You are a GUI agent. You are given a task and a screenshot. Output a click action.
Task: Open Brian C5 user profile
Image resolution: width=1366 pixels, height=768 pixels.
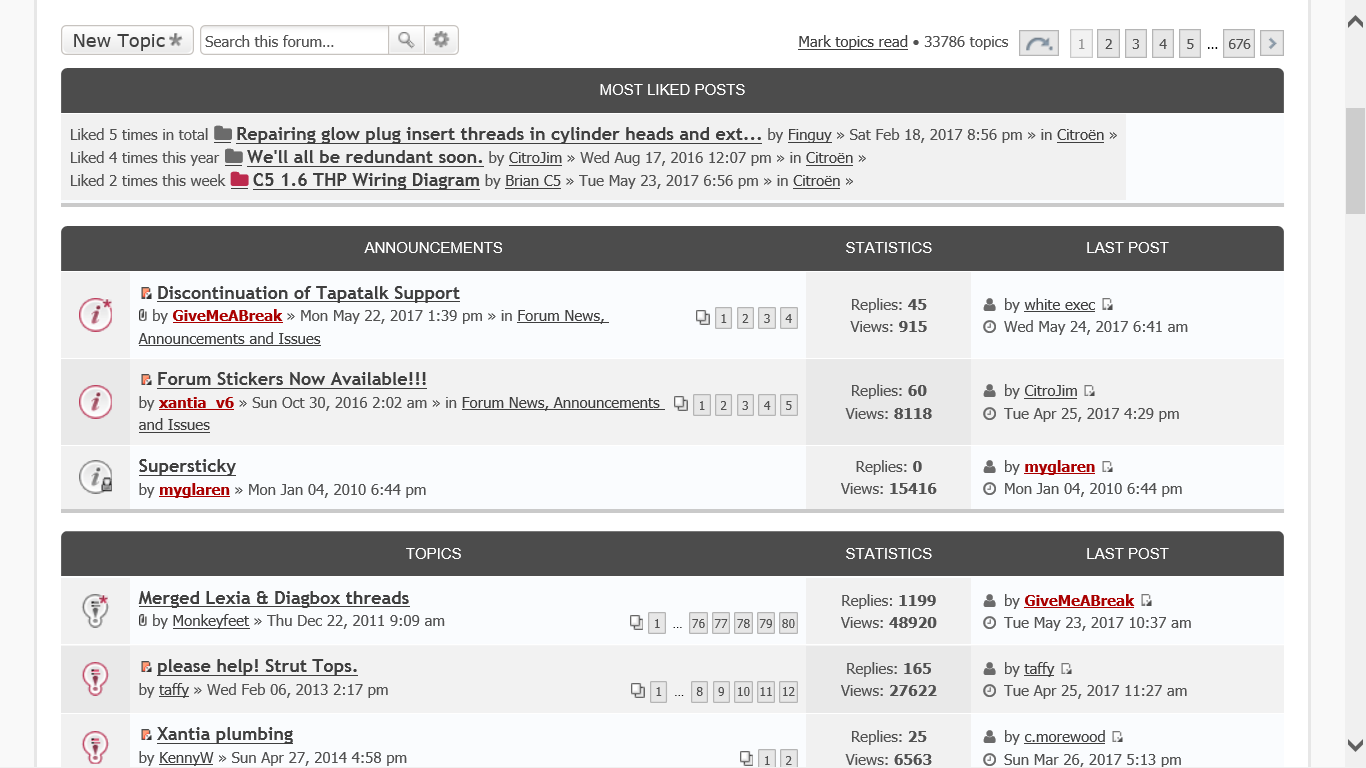tap(533, 181)
